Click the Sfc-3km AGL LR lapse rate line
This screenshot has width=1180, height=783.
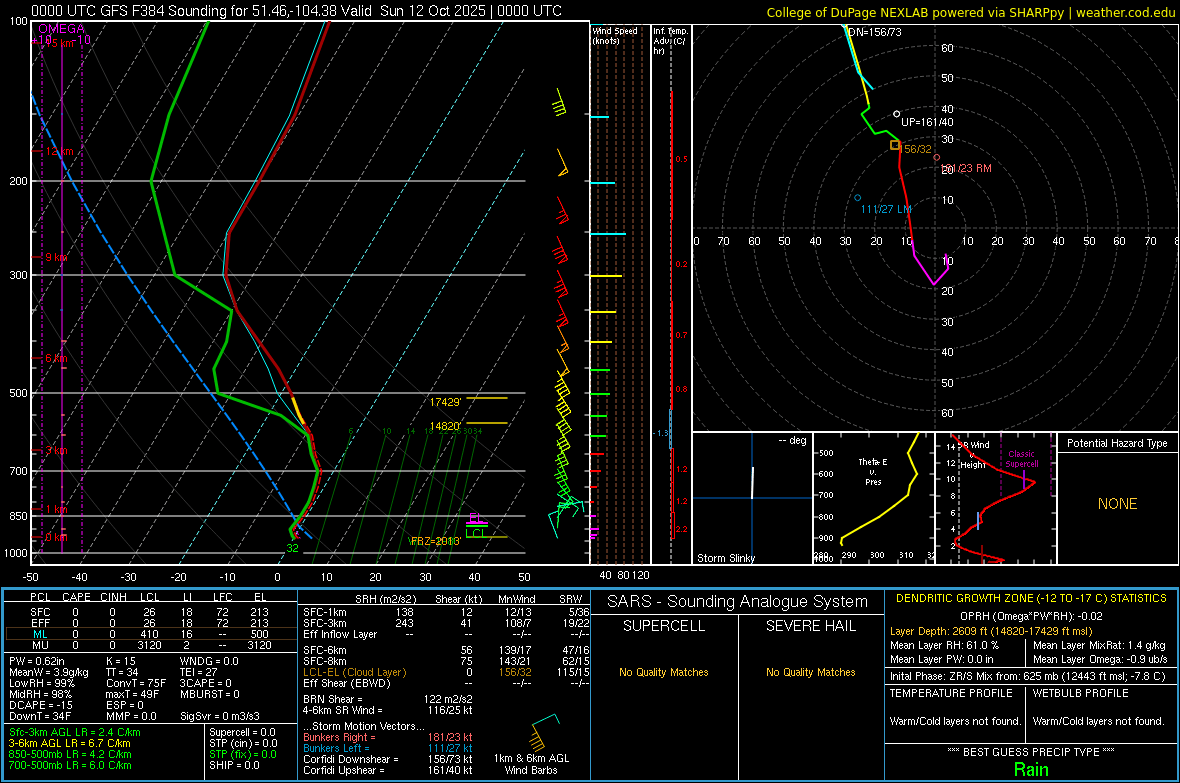point(75,733)
